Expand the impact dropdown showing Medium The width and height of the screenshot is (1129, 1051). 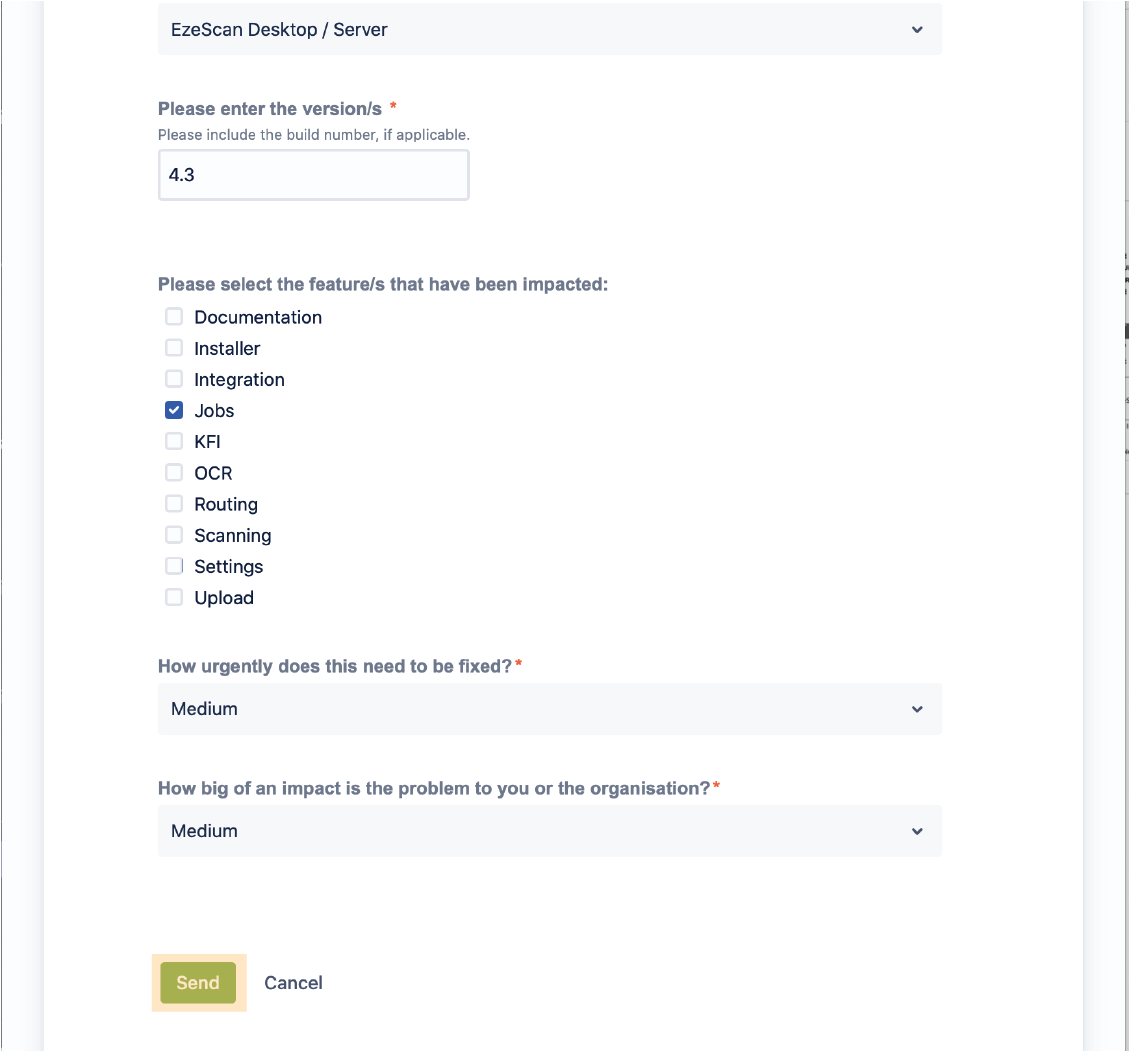click(x=549, y=831)
